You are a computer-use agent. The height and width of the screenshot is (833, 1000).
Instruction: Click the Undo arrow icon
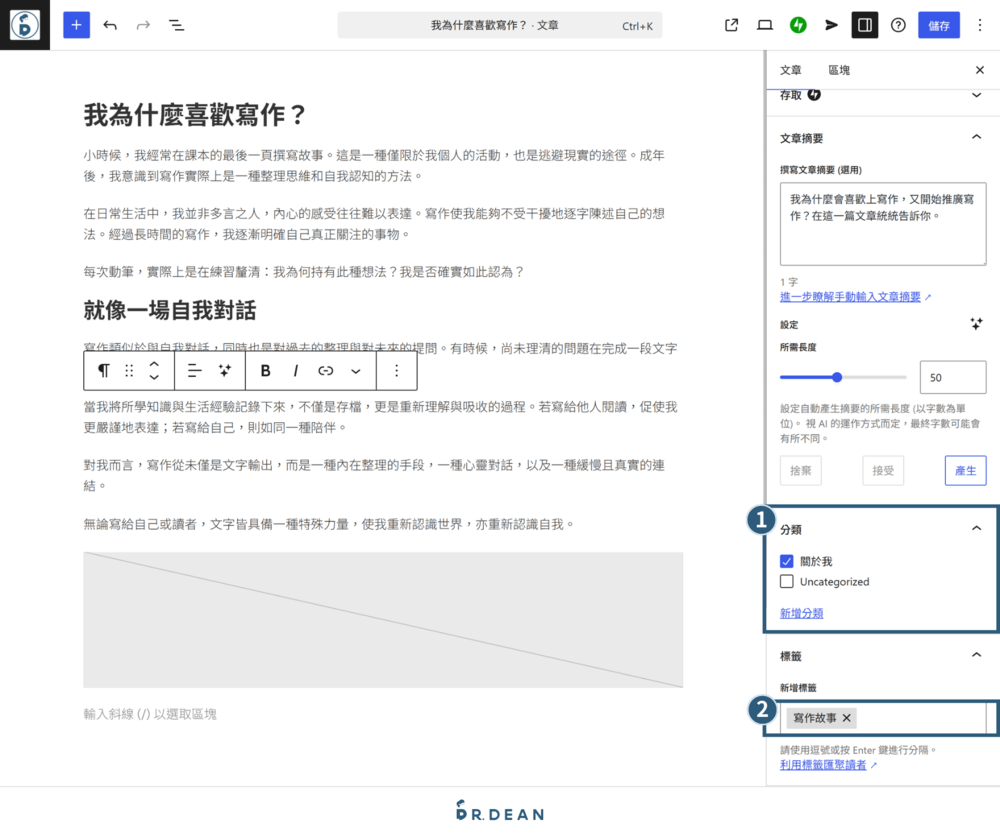pyautogui.click(x=110, y=24)
